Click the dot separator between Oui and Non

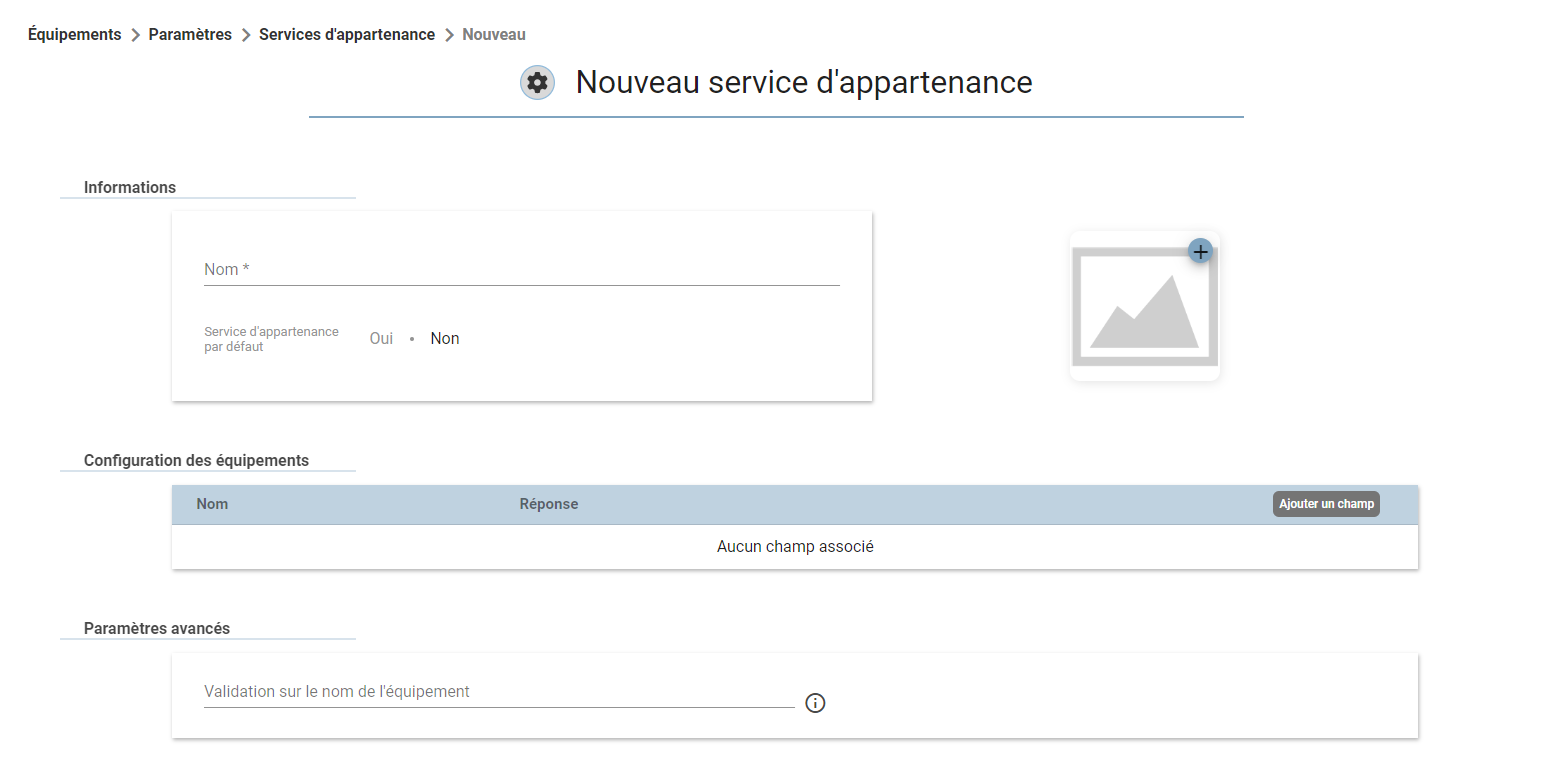click(x=412, y=339)
